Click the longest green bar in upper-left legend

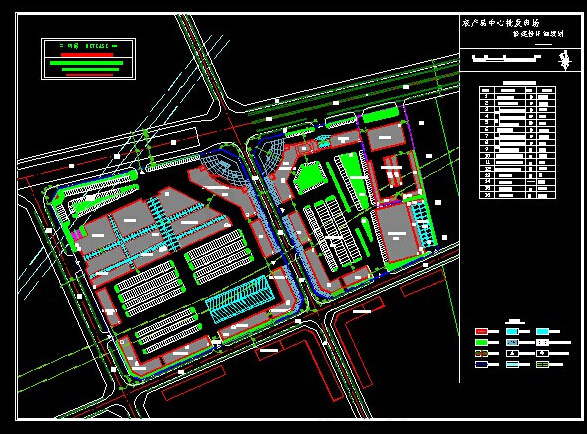pyautogui.click(x=86, y=63)
